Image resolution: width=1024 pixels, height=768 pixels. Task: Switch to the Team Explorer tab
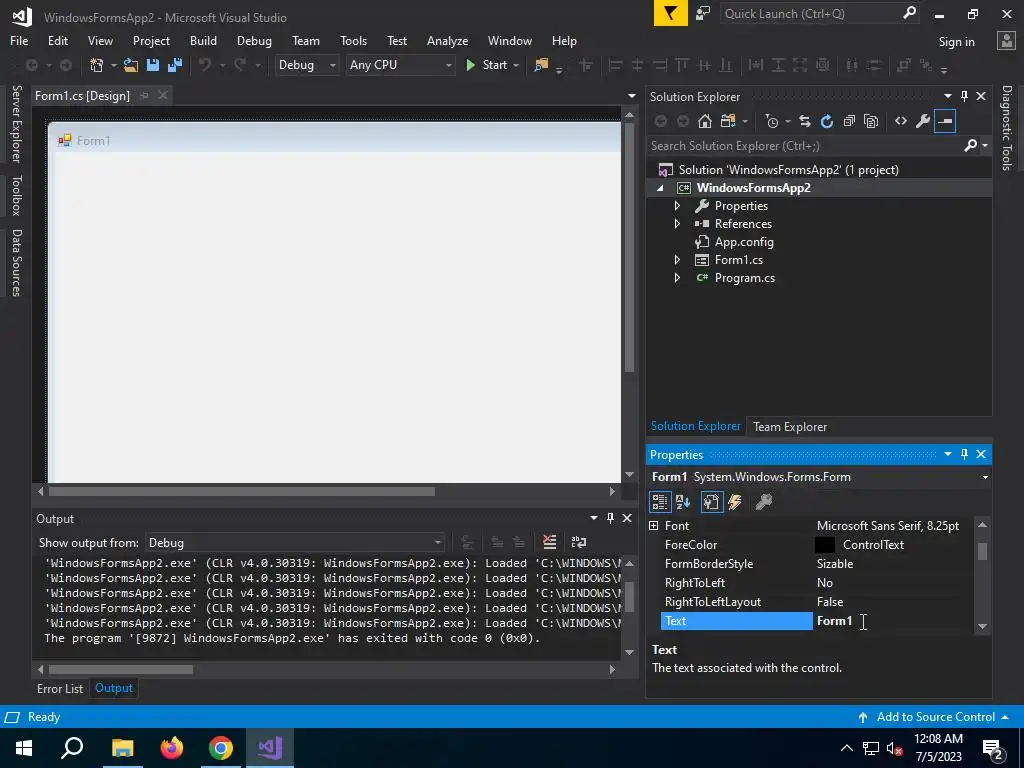pos(790,426)
